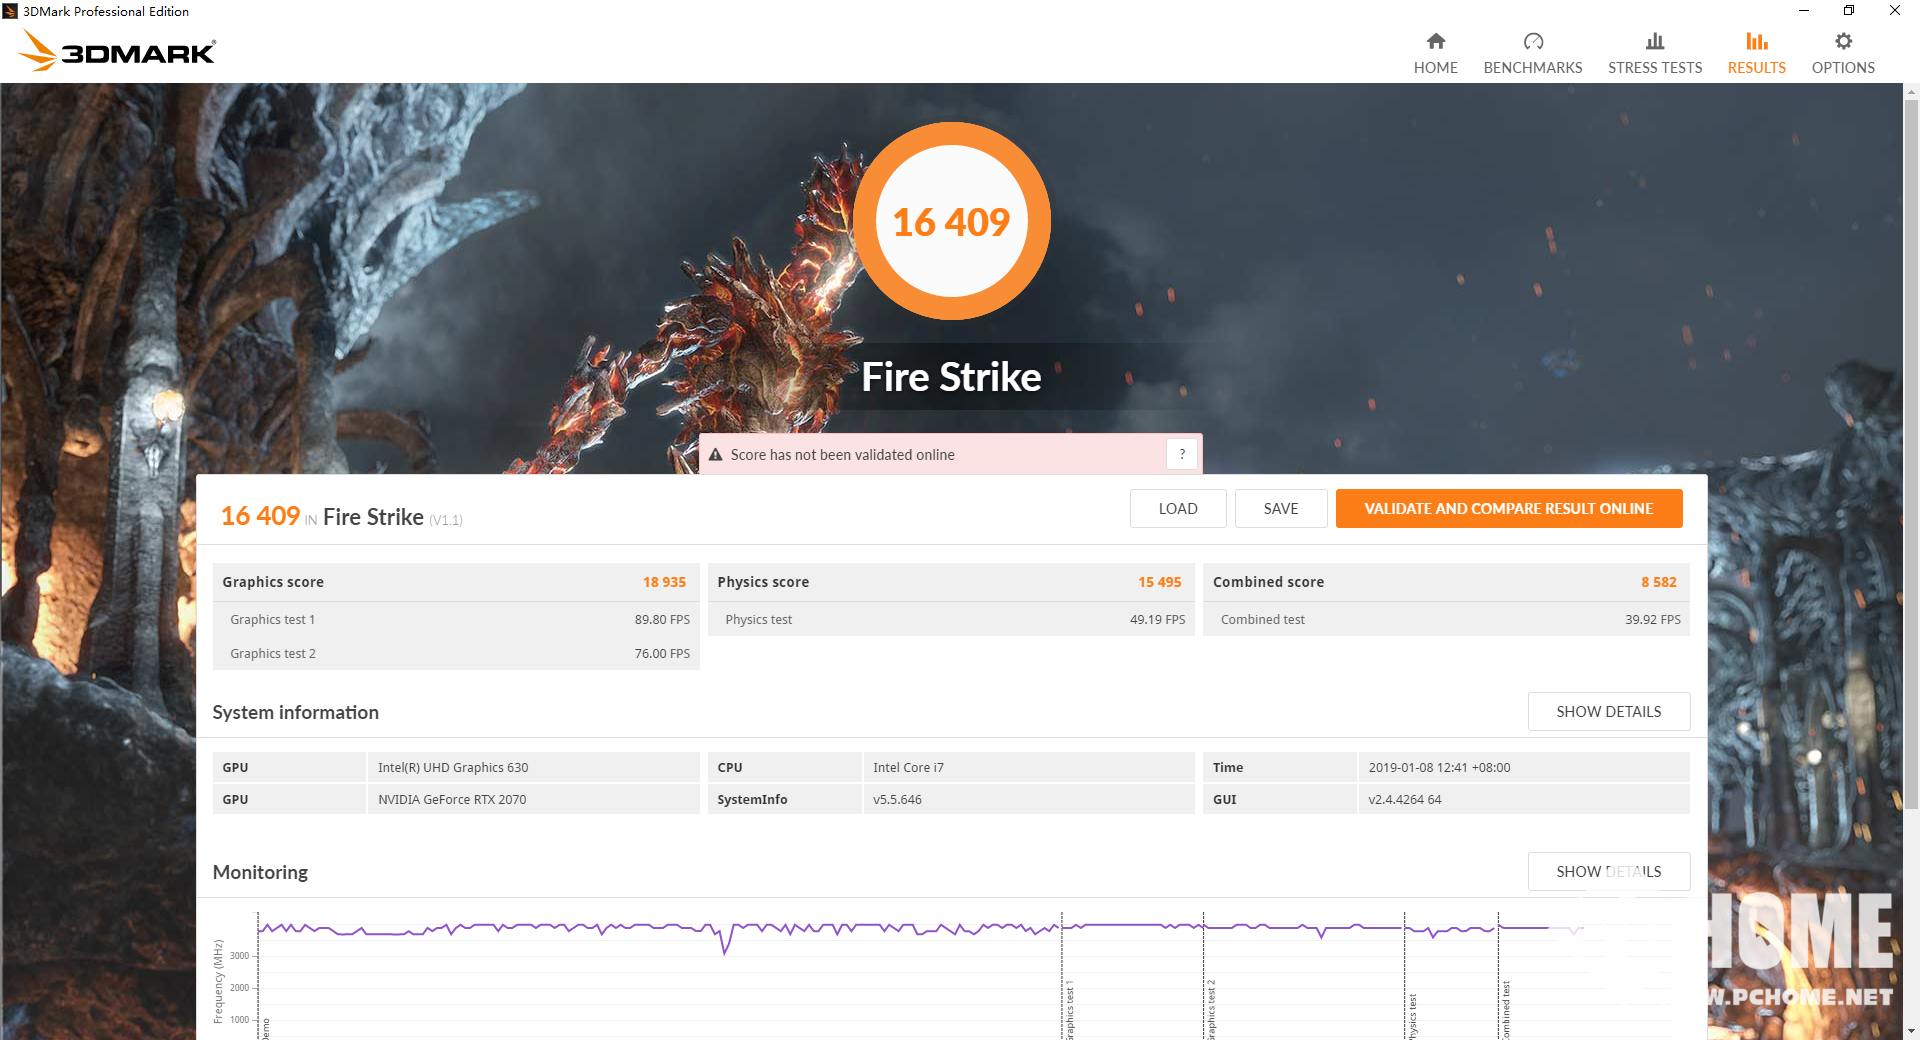Select the Graphics test 1 row
1920x1040 pixels.
456,619
